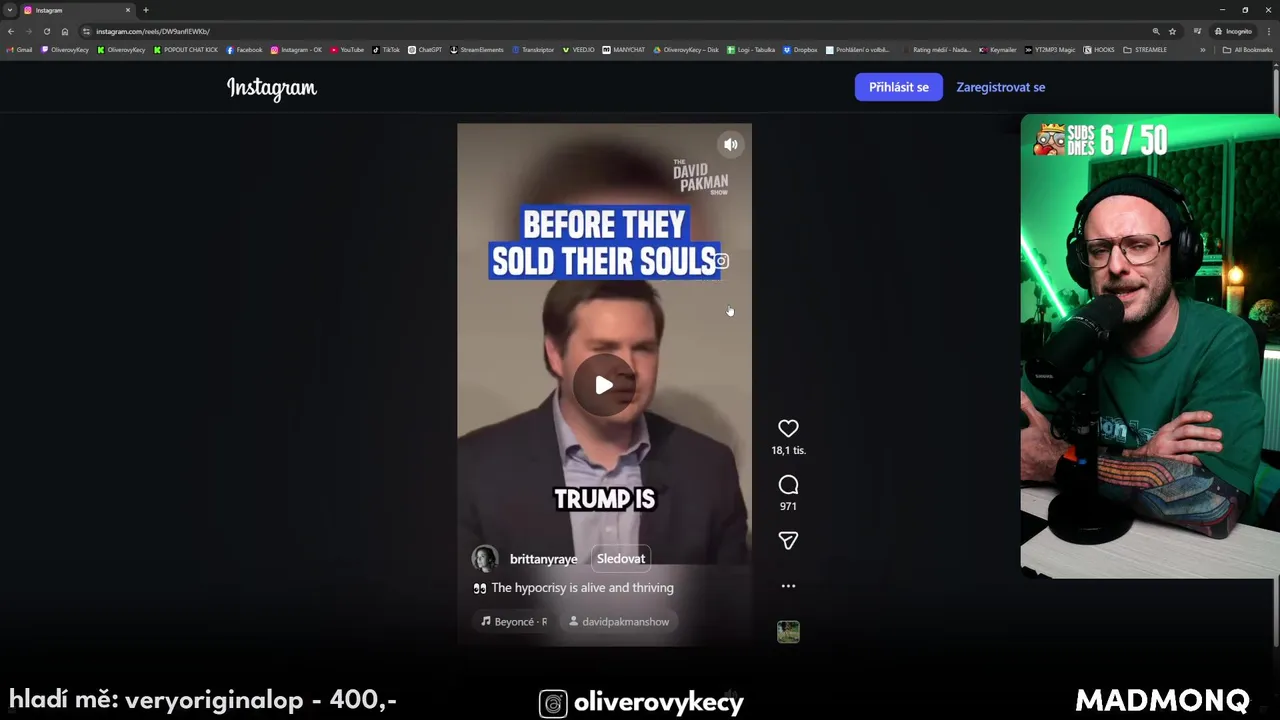Go forward with the browser forward arrow
The width and height of the screenshot is (1280, 720).
(28, 31)
